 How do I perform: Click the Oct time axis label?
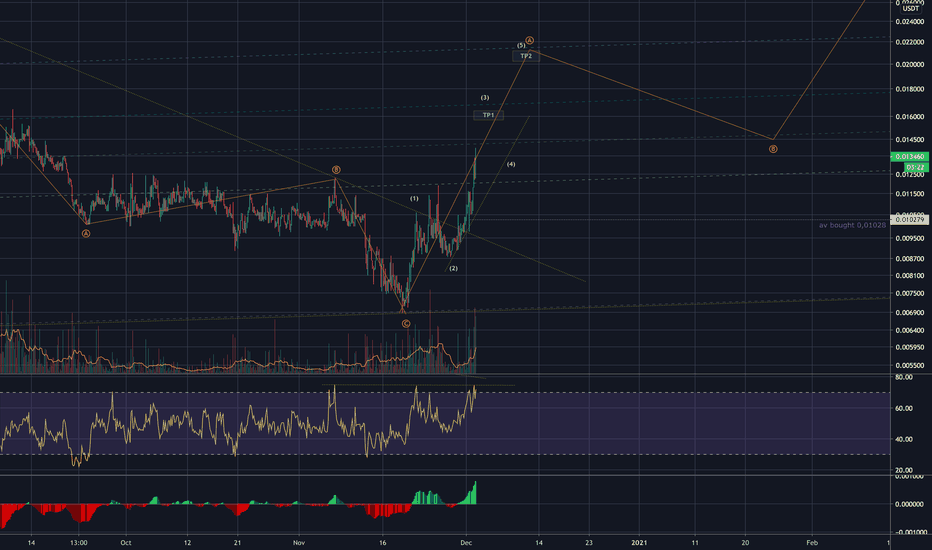tap(125, 543)
